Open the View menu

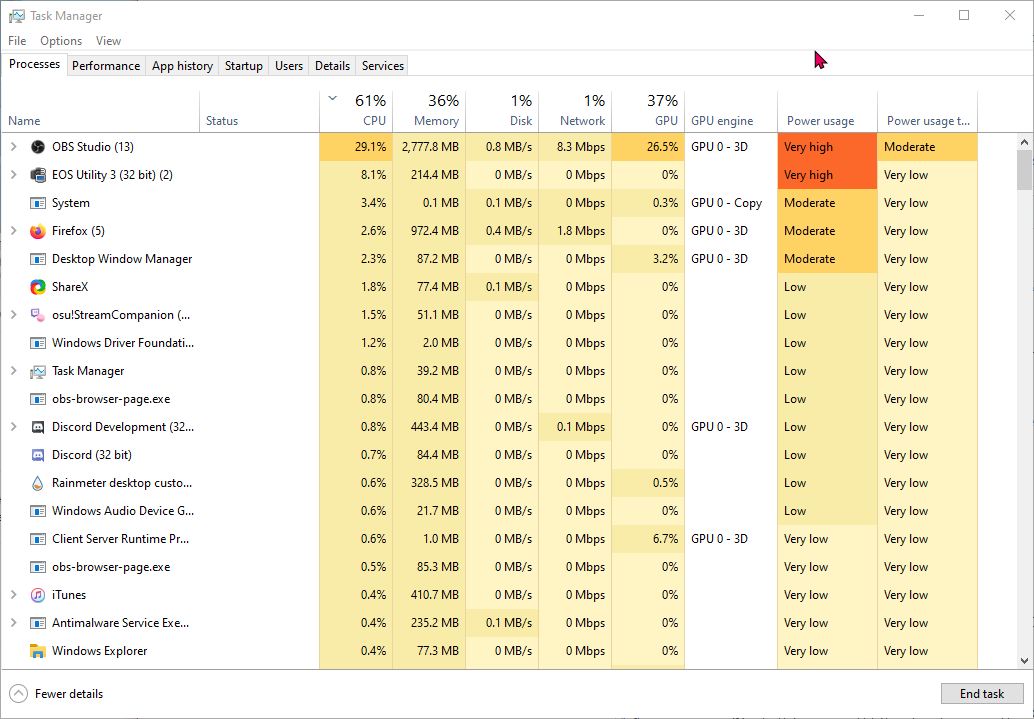(x=108, y=41)
